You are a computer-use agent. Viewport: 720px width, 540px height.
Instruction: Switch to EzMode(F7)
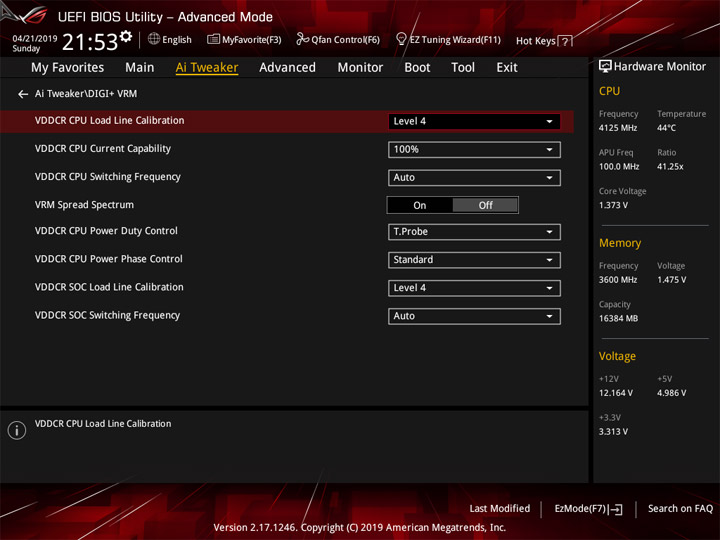coord(588,509)
